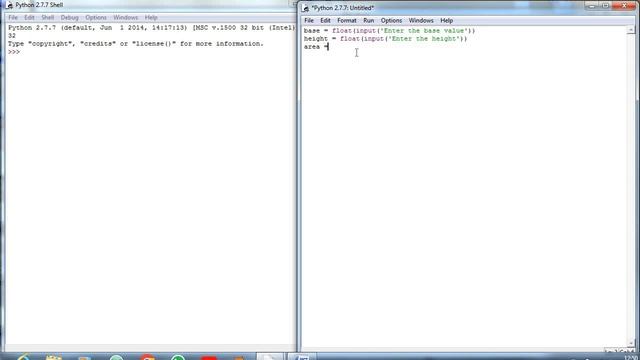
Task: Open Windows menu in Python Shell window
Action: pyautogui.click(x=126, y=18)
